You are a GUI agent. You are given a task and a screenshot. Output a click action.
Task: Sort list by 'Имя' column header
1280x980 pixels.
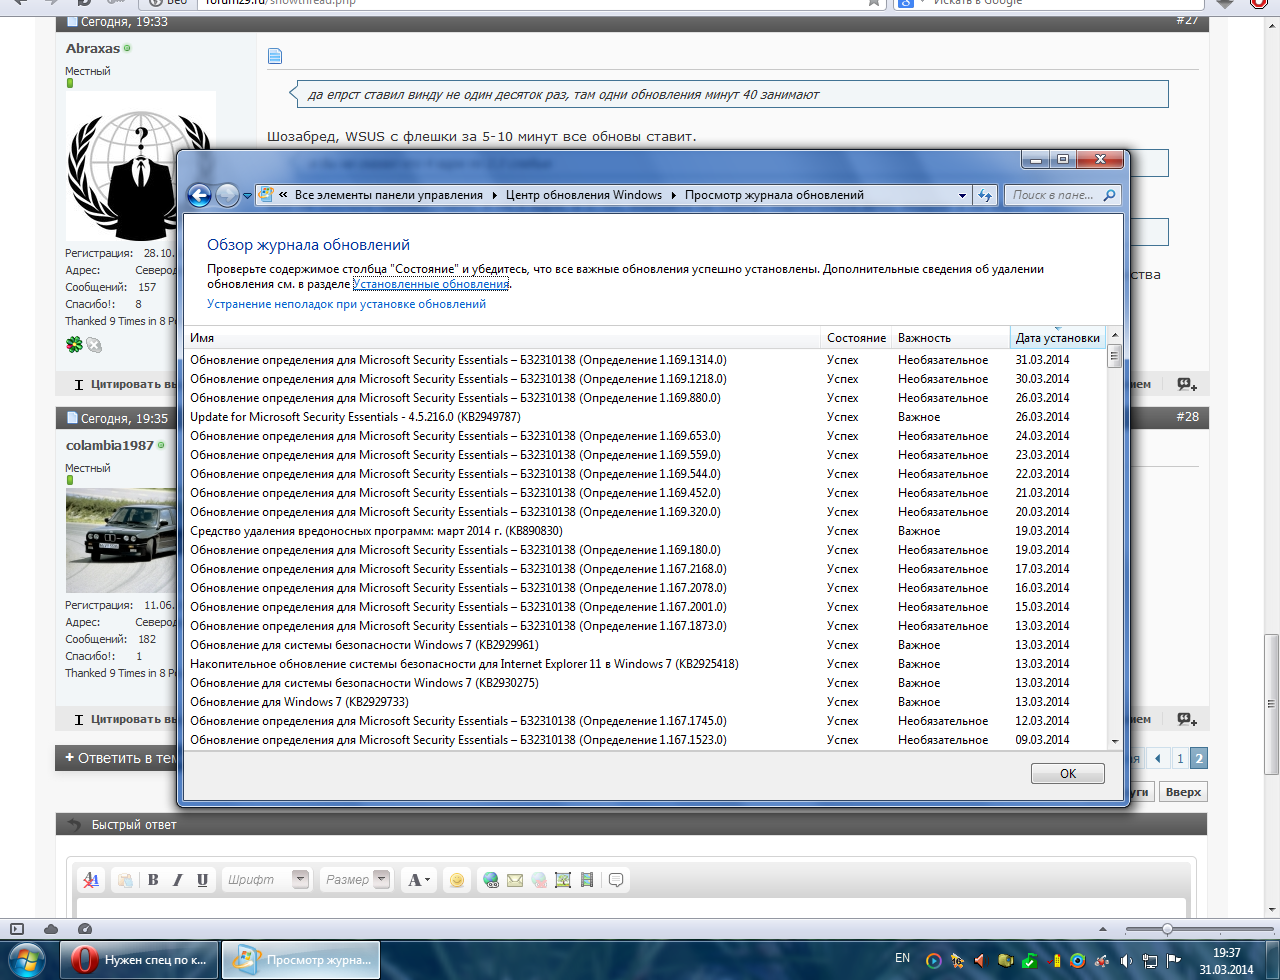(x=503, y=338)
